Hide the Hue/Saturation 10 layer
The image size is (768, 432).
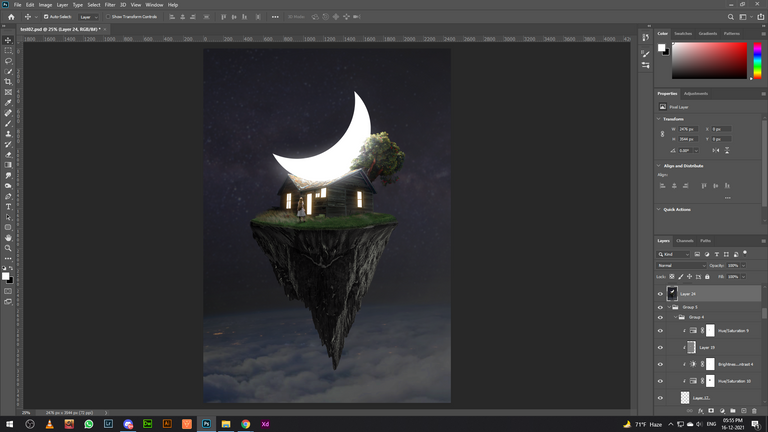coord(660,381)
